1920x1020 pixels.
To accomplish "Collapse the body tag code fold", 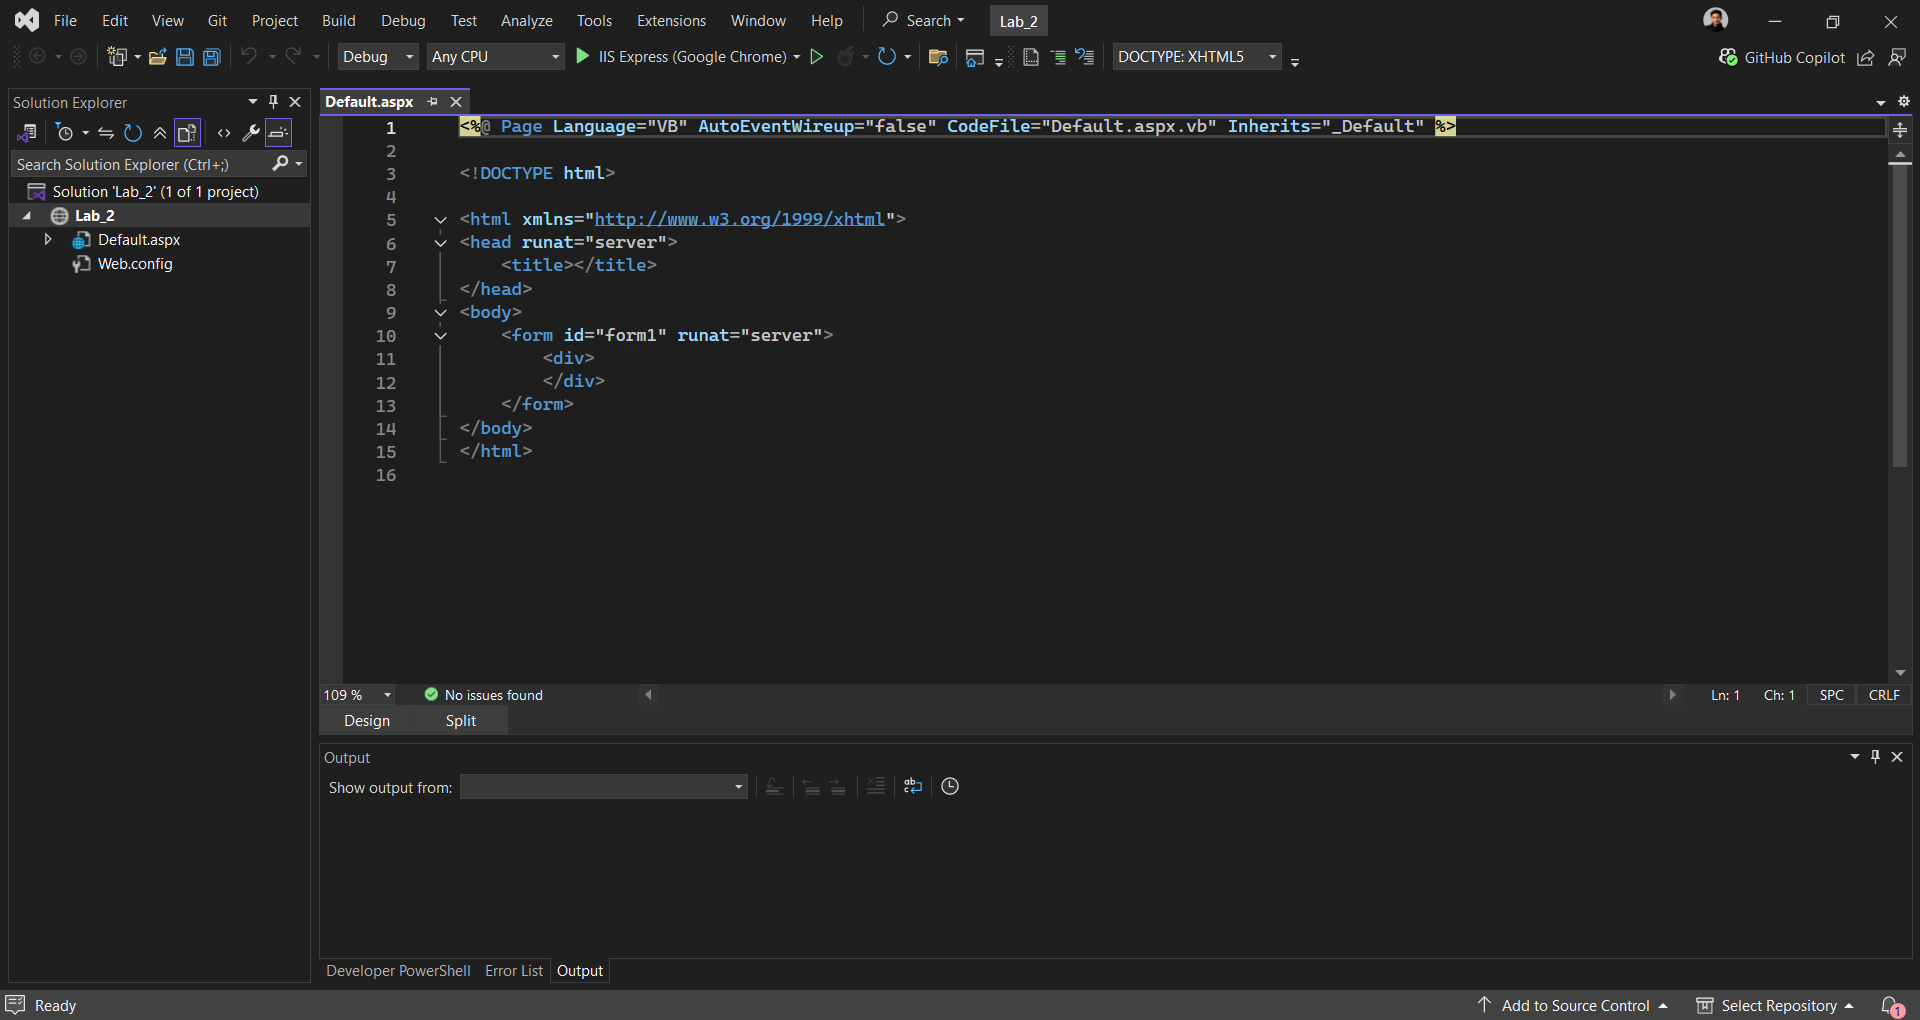I will pyautogui.click(x=440, y=312).
